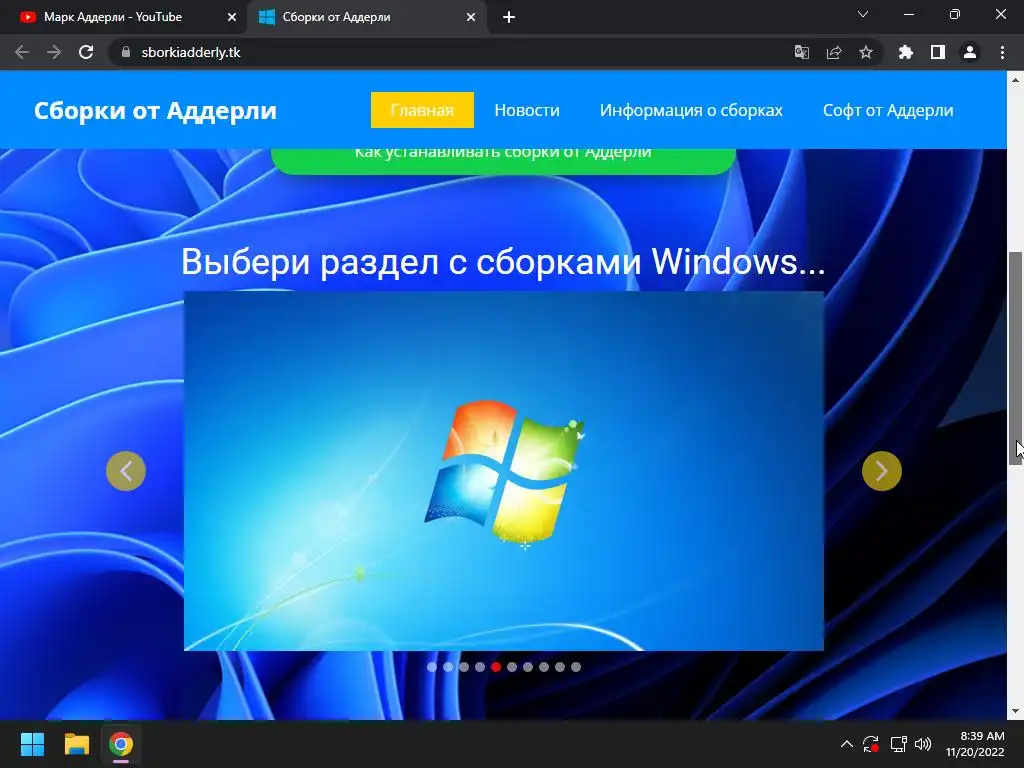The width and height of the screenshot is (1024, 768).
Task: Open Chrome's three-dot menu
Action: point(1002,52)
